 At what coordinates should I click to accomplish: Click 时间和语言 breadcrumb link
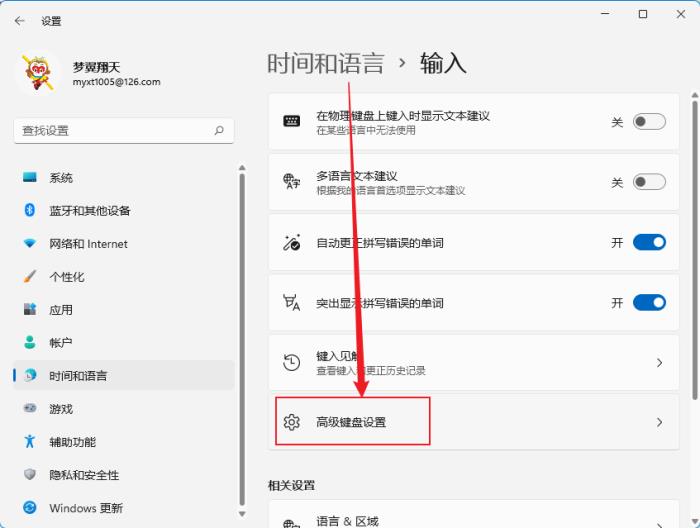click(x=325, y=63)
